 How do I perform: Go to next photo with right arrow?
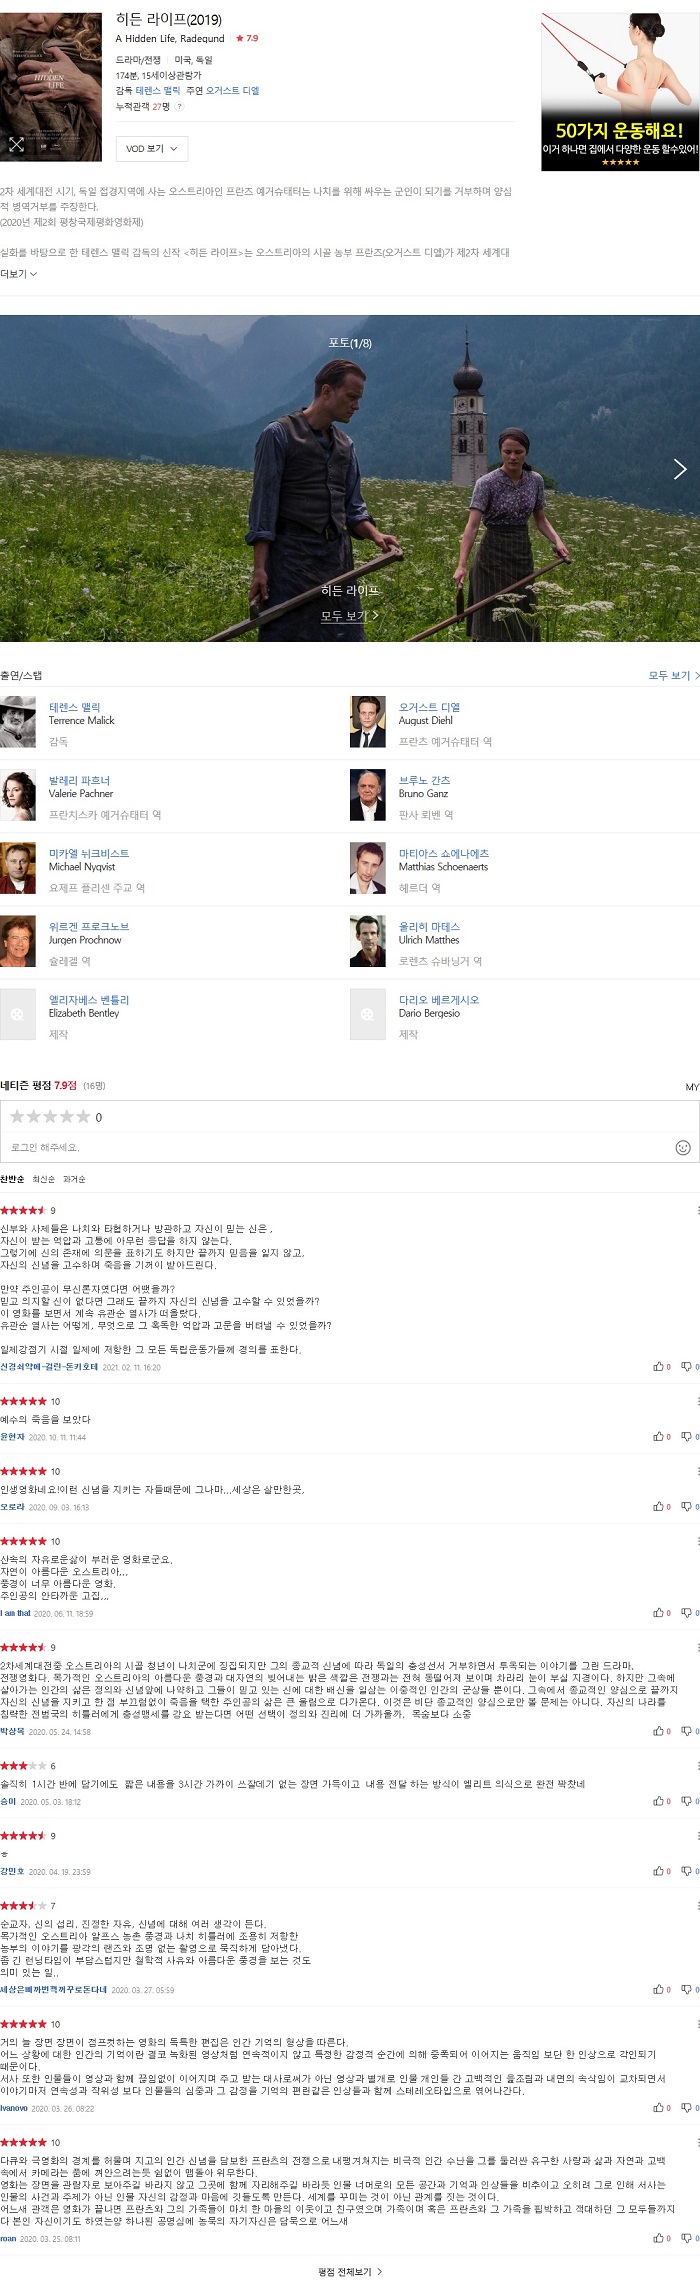click(x=680, y=468)
